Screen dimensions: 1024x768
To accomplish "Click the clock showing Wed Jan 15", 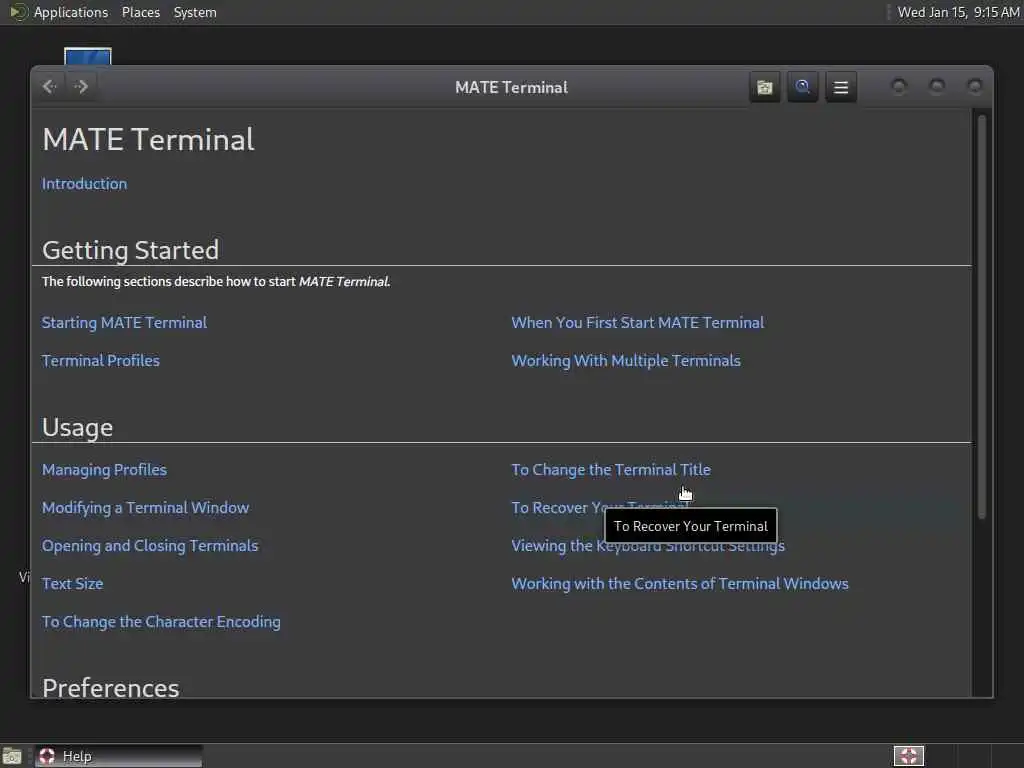I will [958, 12].
